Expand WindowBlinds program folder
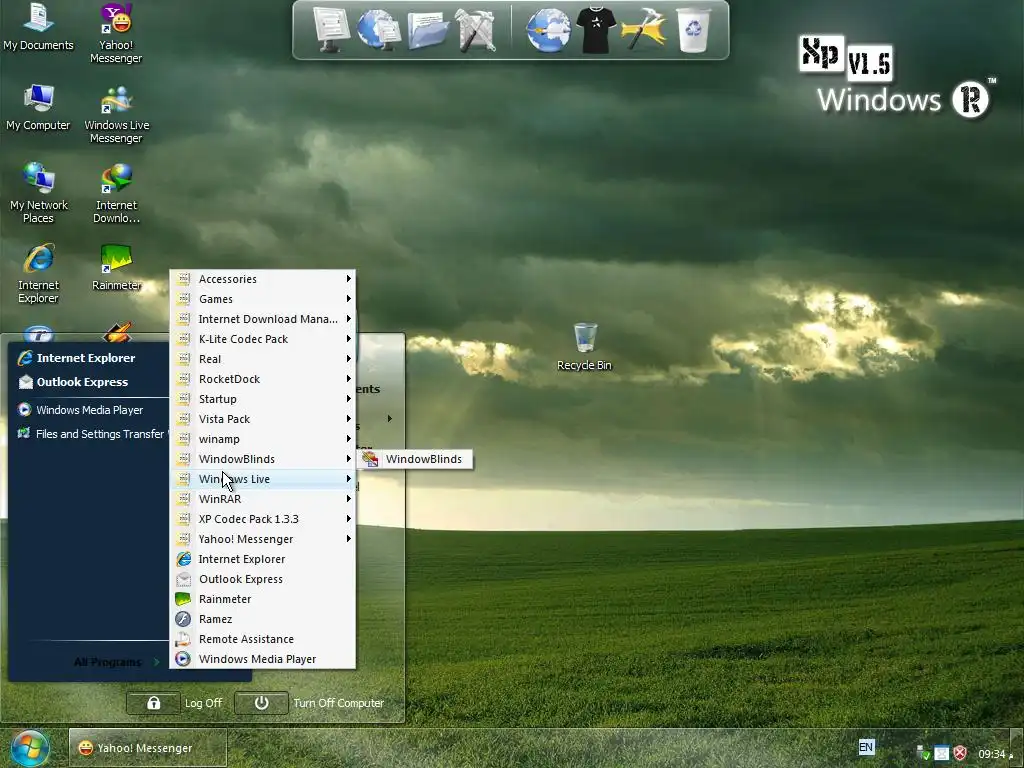Screen dimensions: 1024x768 click(x=263, y=459)
